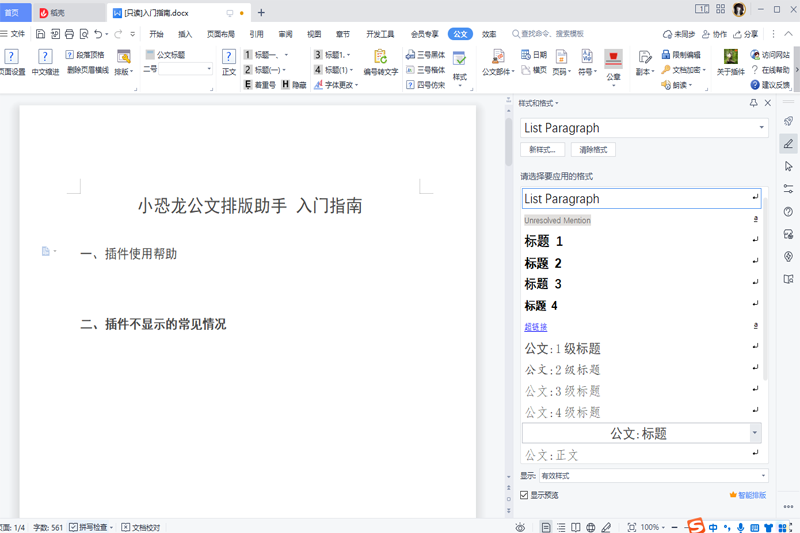Click the Print Preview icon
The height and width of the screenshot is (533, 800).
84,34
